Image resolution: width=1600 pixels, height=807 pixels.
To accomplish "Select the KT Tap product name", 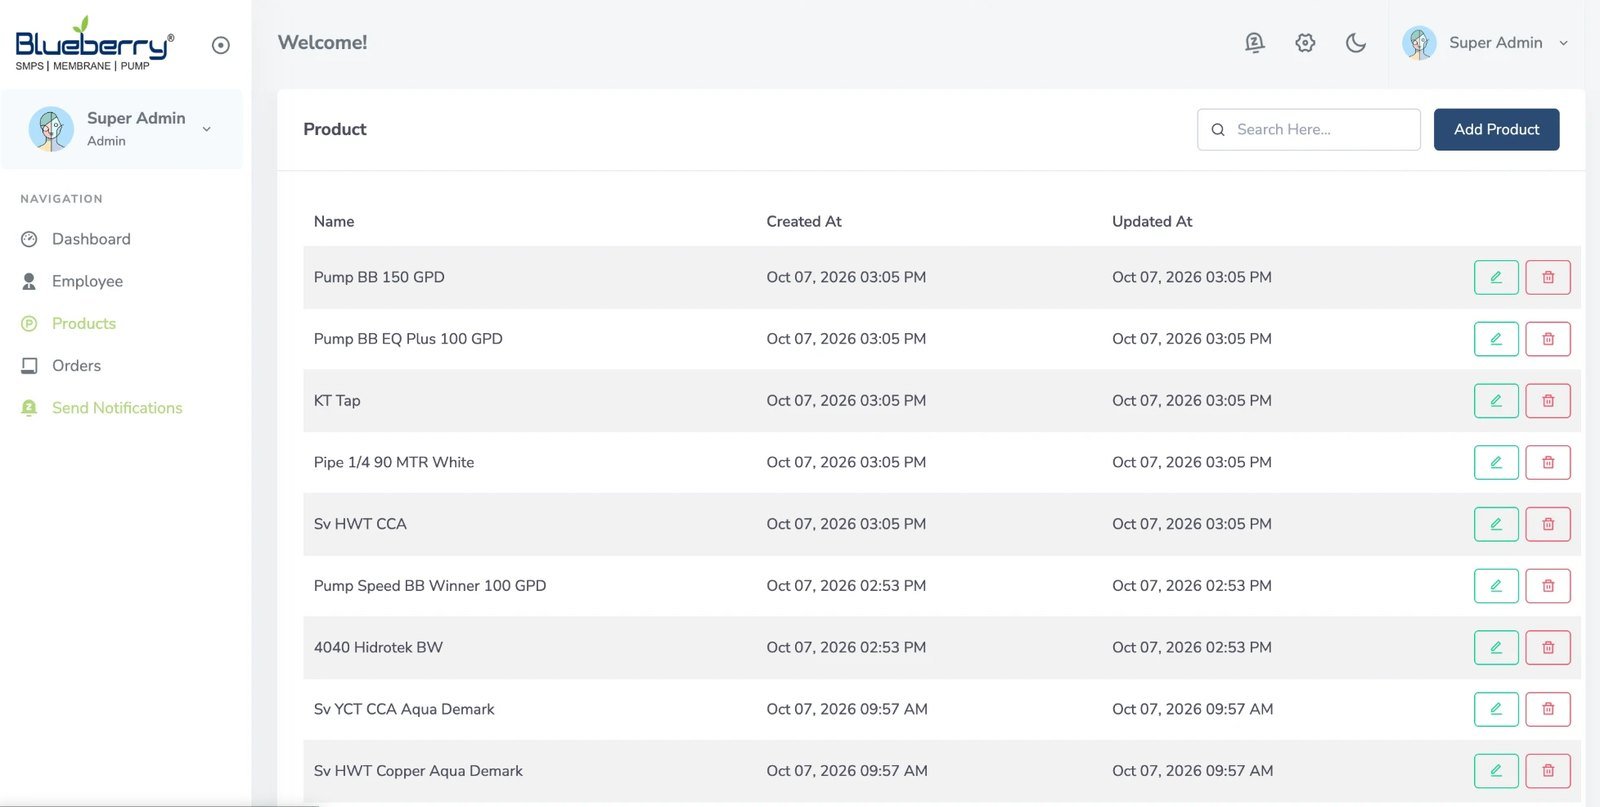I will 337,401.
